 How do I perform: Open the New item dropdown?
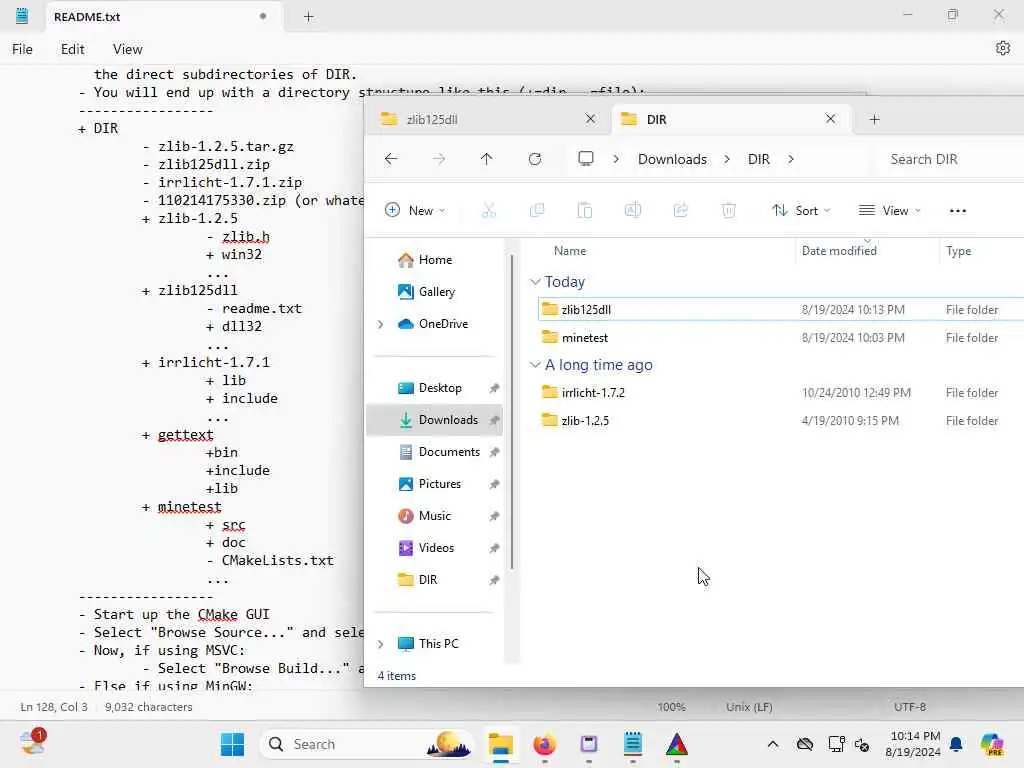(x=415, y=210)
